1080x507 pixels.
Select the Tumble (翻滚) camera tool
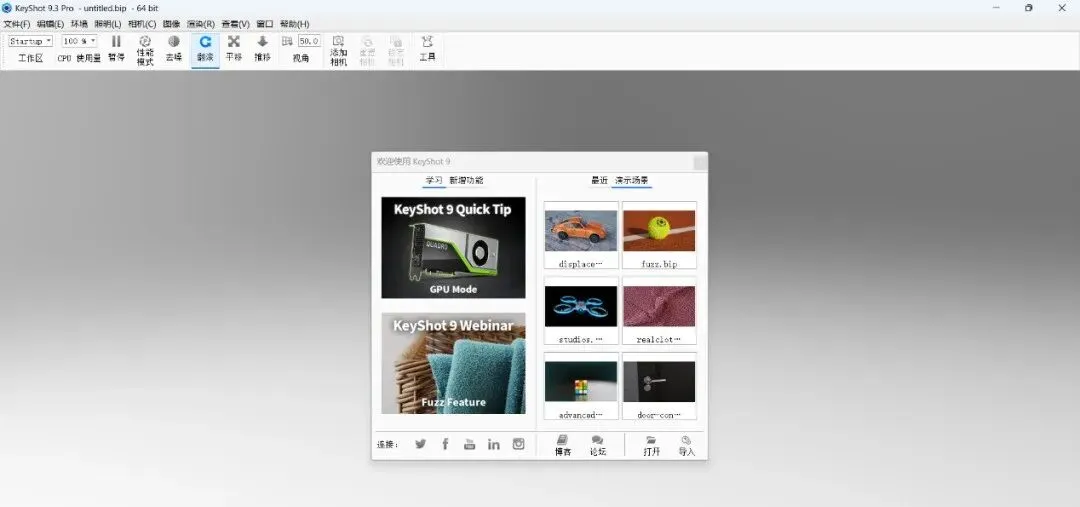pyautogui.click(x=205, y=42)
